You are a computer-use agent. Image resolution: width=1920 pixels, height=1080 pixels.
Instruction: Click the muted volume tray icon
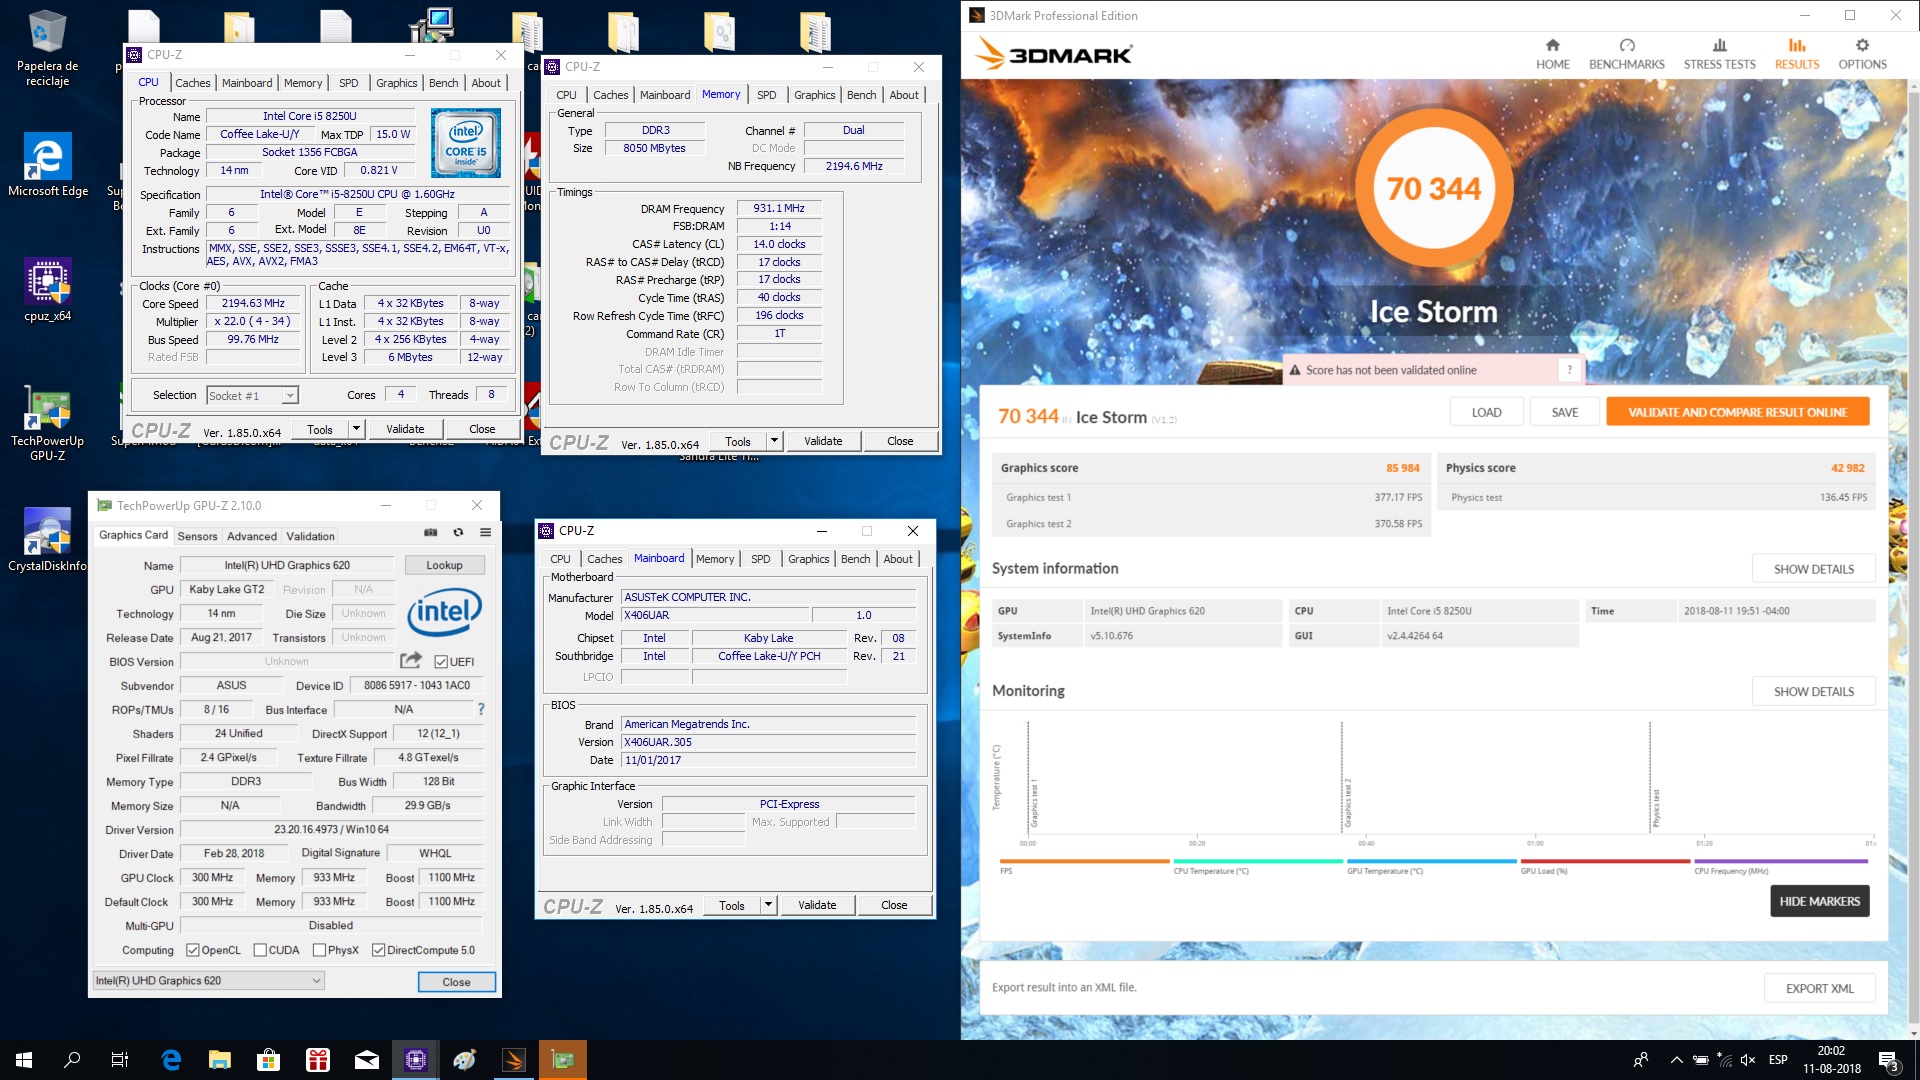[x=1748, y=1060]
